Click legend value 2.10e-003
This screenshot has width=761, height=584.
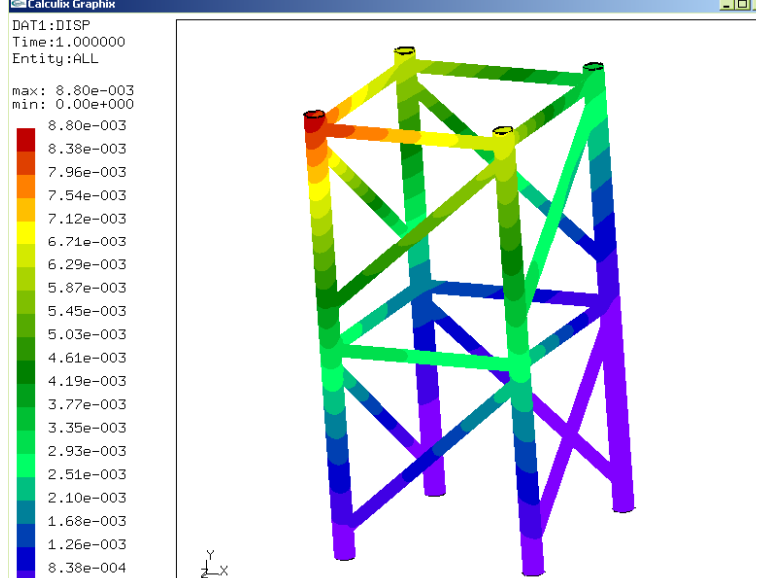click(87, 498)
